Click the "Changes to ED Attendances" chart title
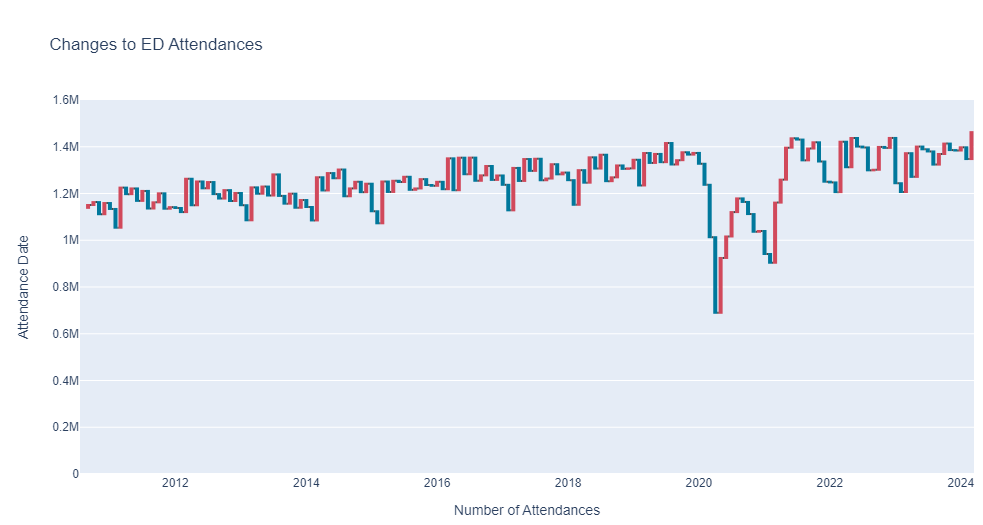983x525 pixels. click(x=155, y=45)
